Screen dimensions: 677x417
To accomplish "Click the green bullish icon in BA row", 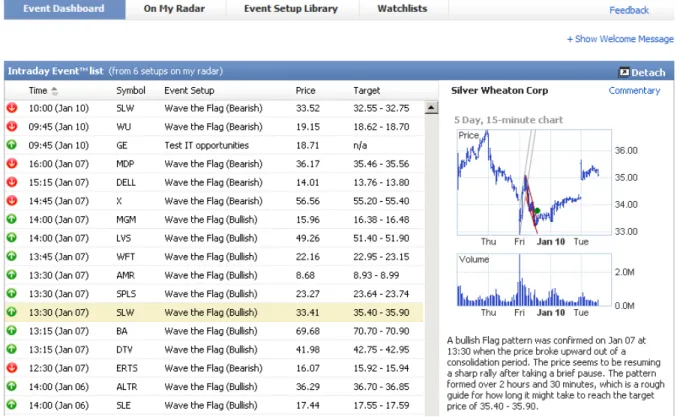I will [x=12, y=330].
